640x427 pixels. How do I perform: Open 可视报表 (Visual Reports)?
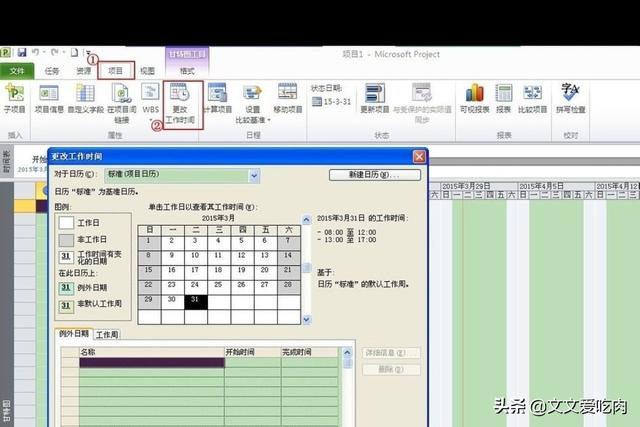475,98
